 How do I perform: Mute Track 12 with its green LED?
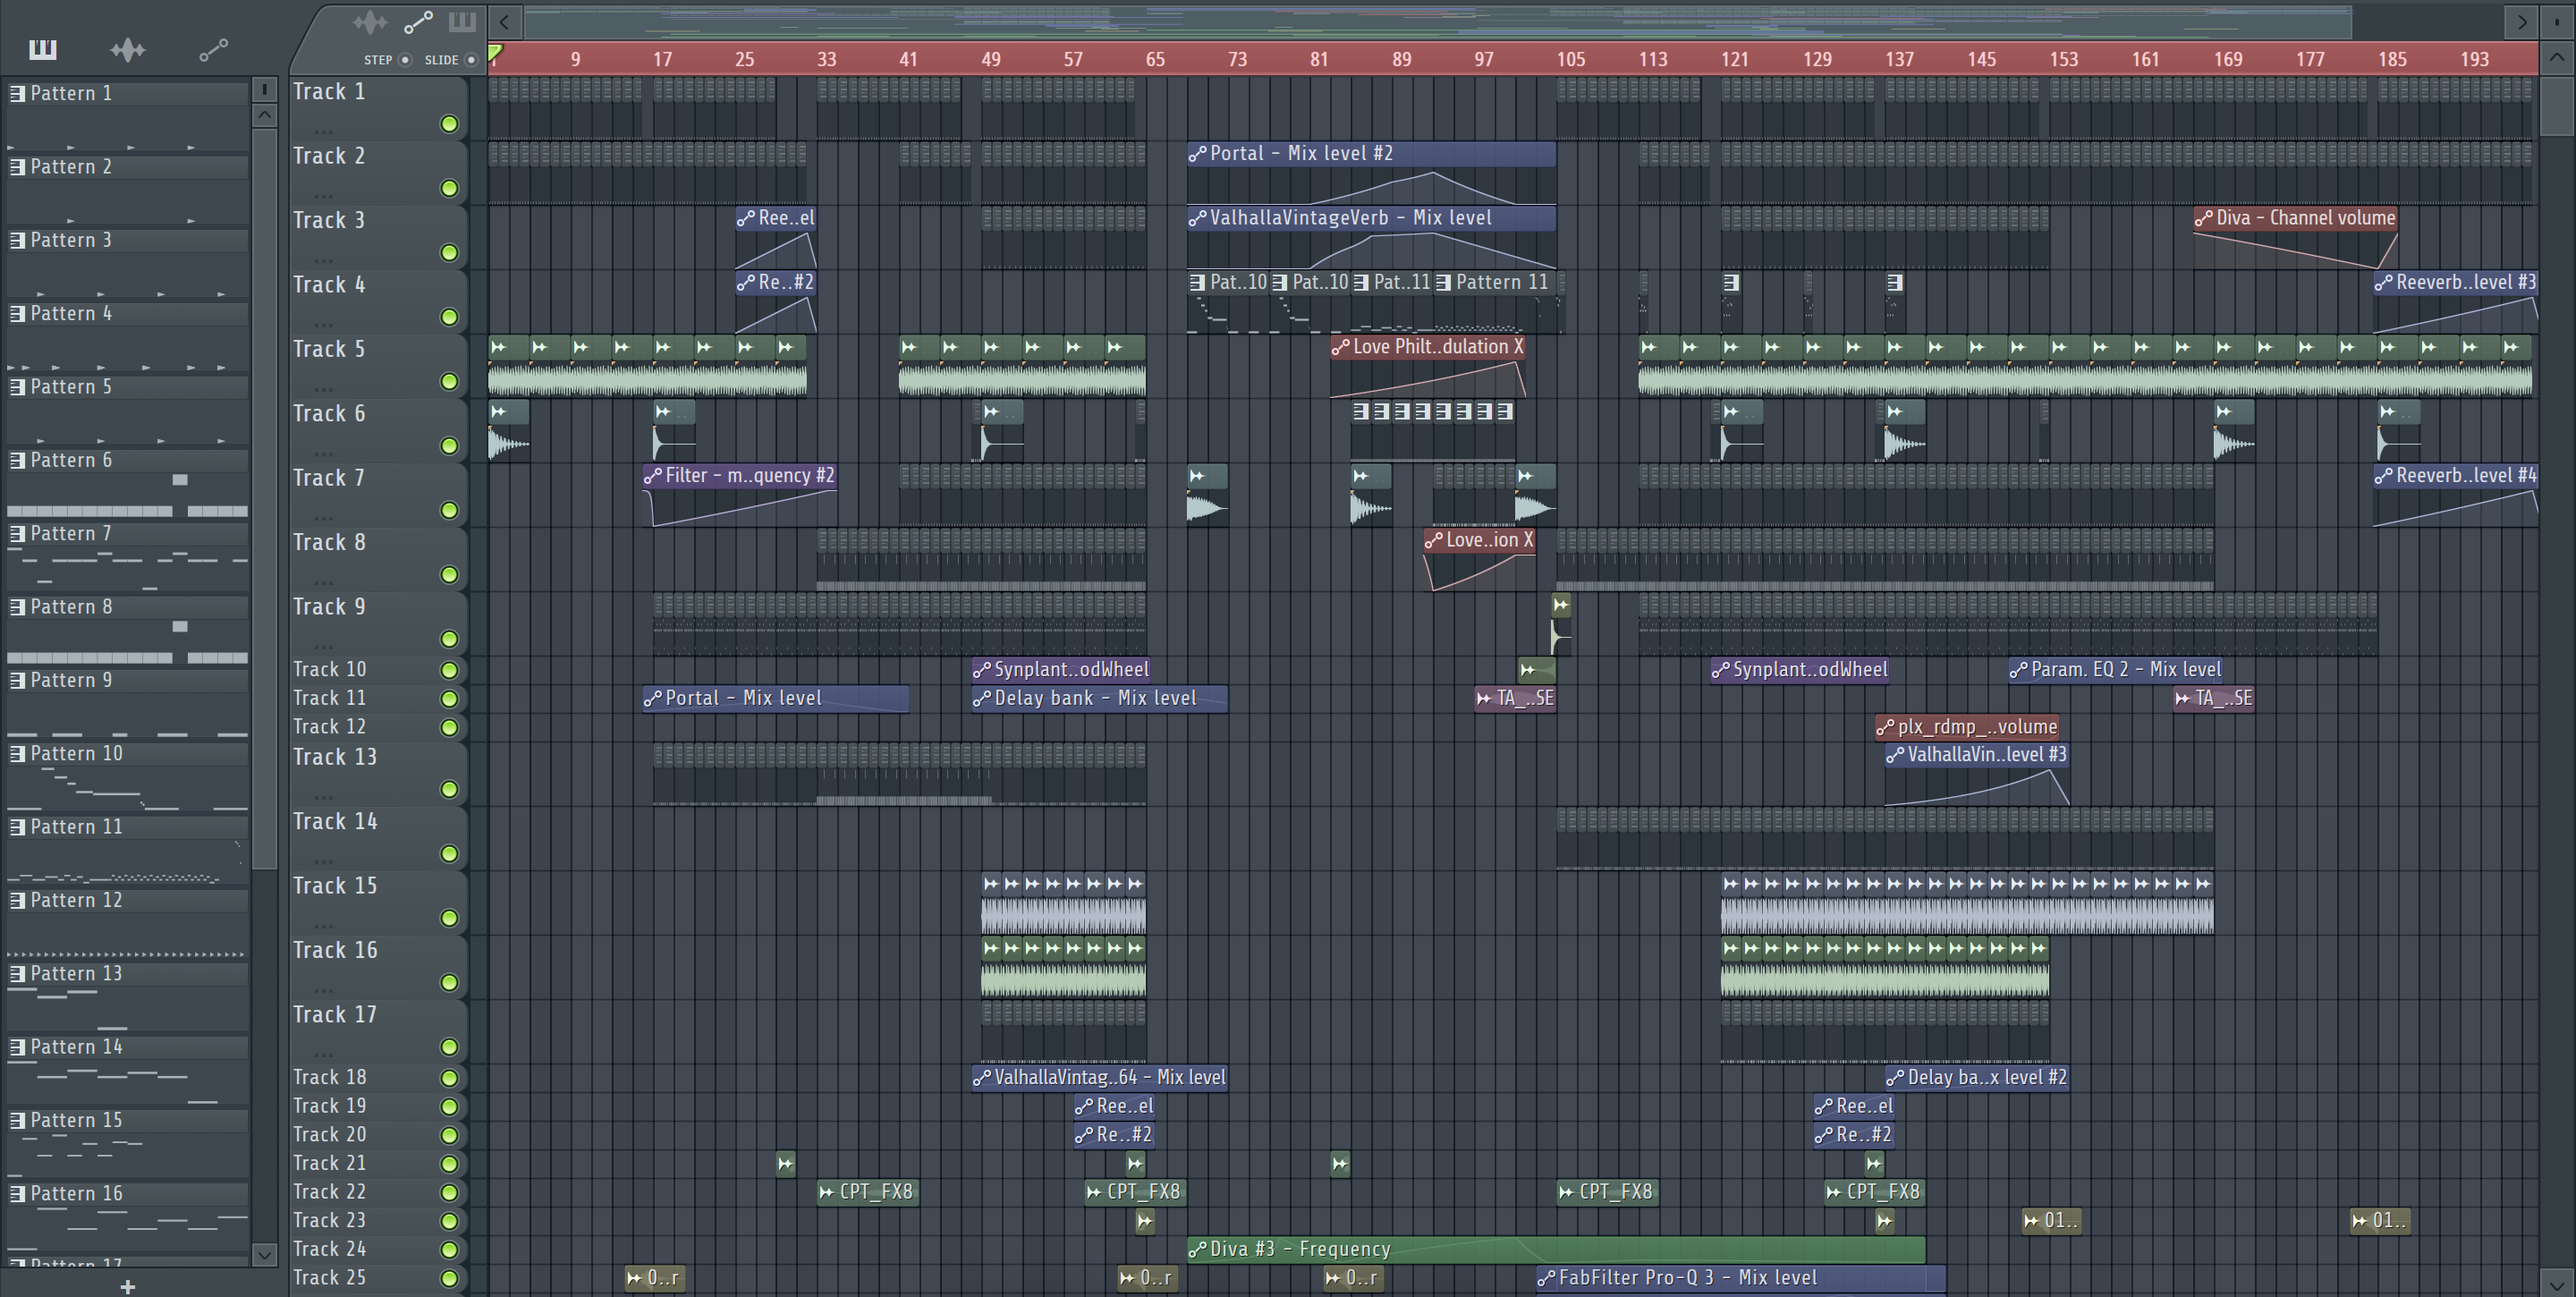tap(449, 728)
